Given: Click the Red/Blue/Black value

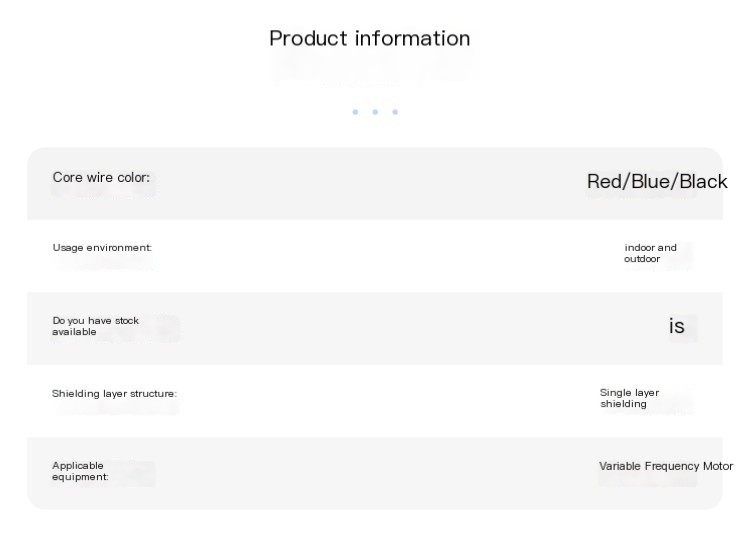Looking at the screenshot, I should tap(657, 182).
